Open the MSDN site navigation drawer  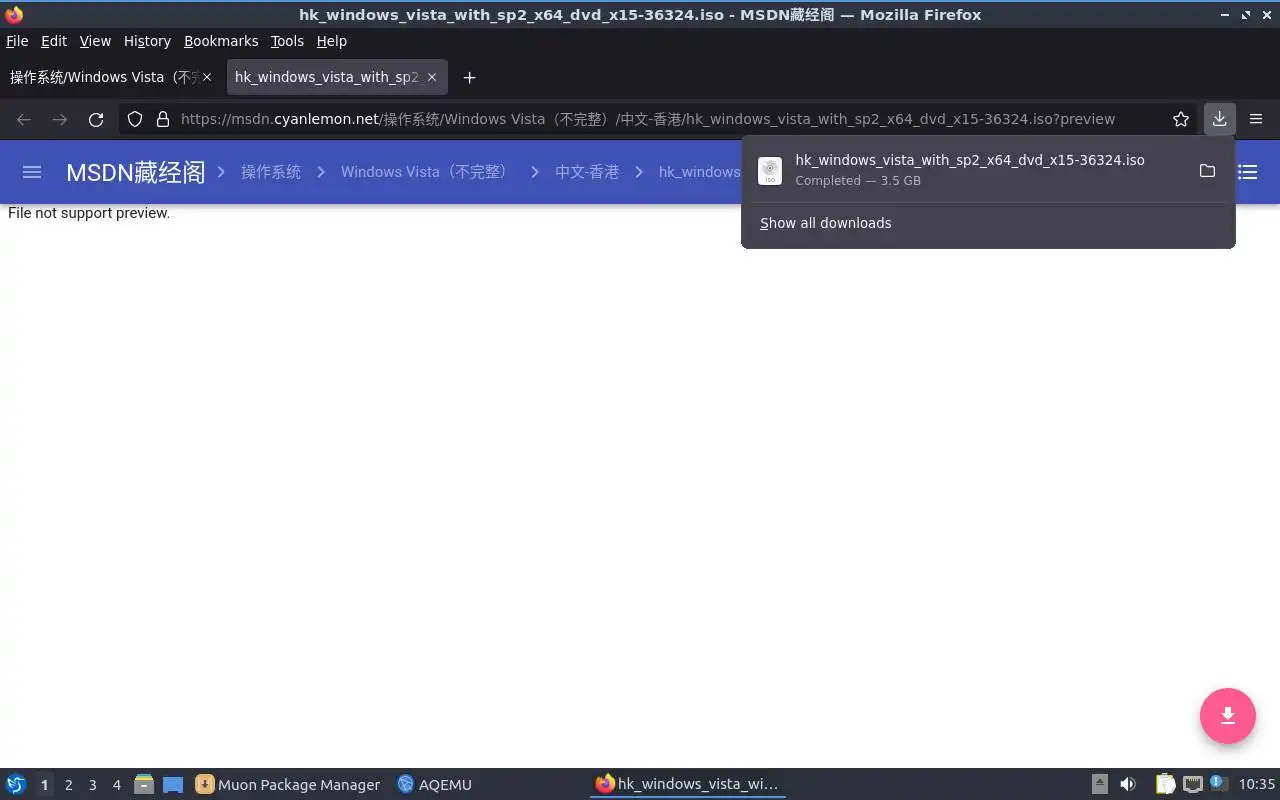tap(32, 172)
